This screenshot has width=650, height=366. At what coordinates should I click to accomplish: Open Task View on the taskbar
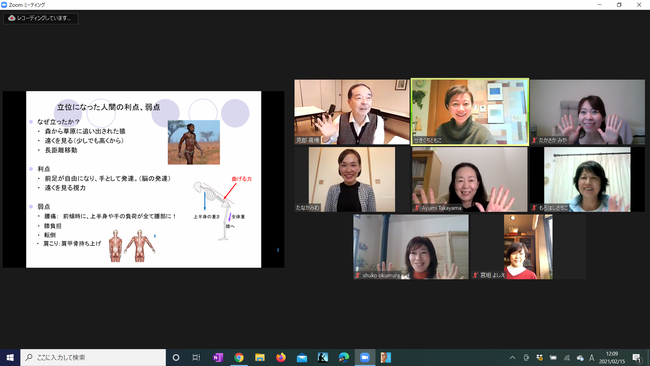coord(196,357)
